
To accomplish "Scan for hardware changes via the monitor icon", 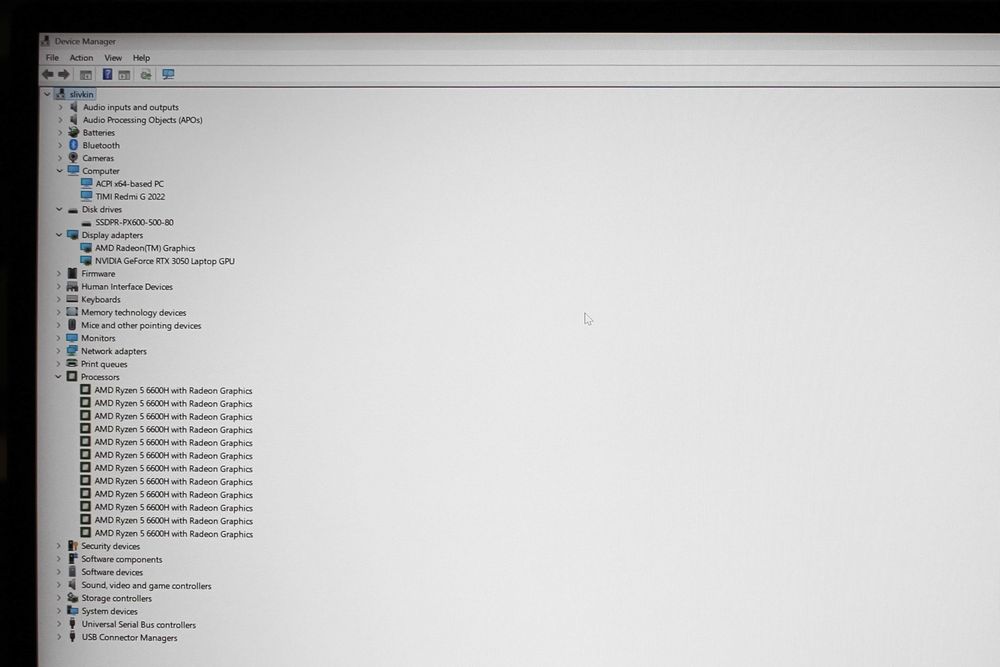I will (x=168, y=75).
